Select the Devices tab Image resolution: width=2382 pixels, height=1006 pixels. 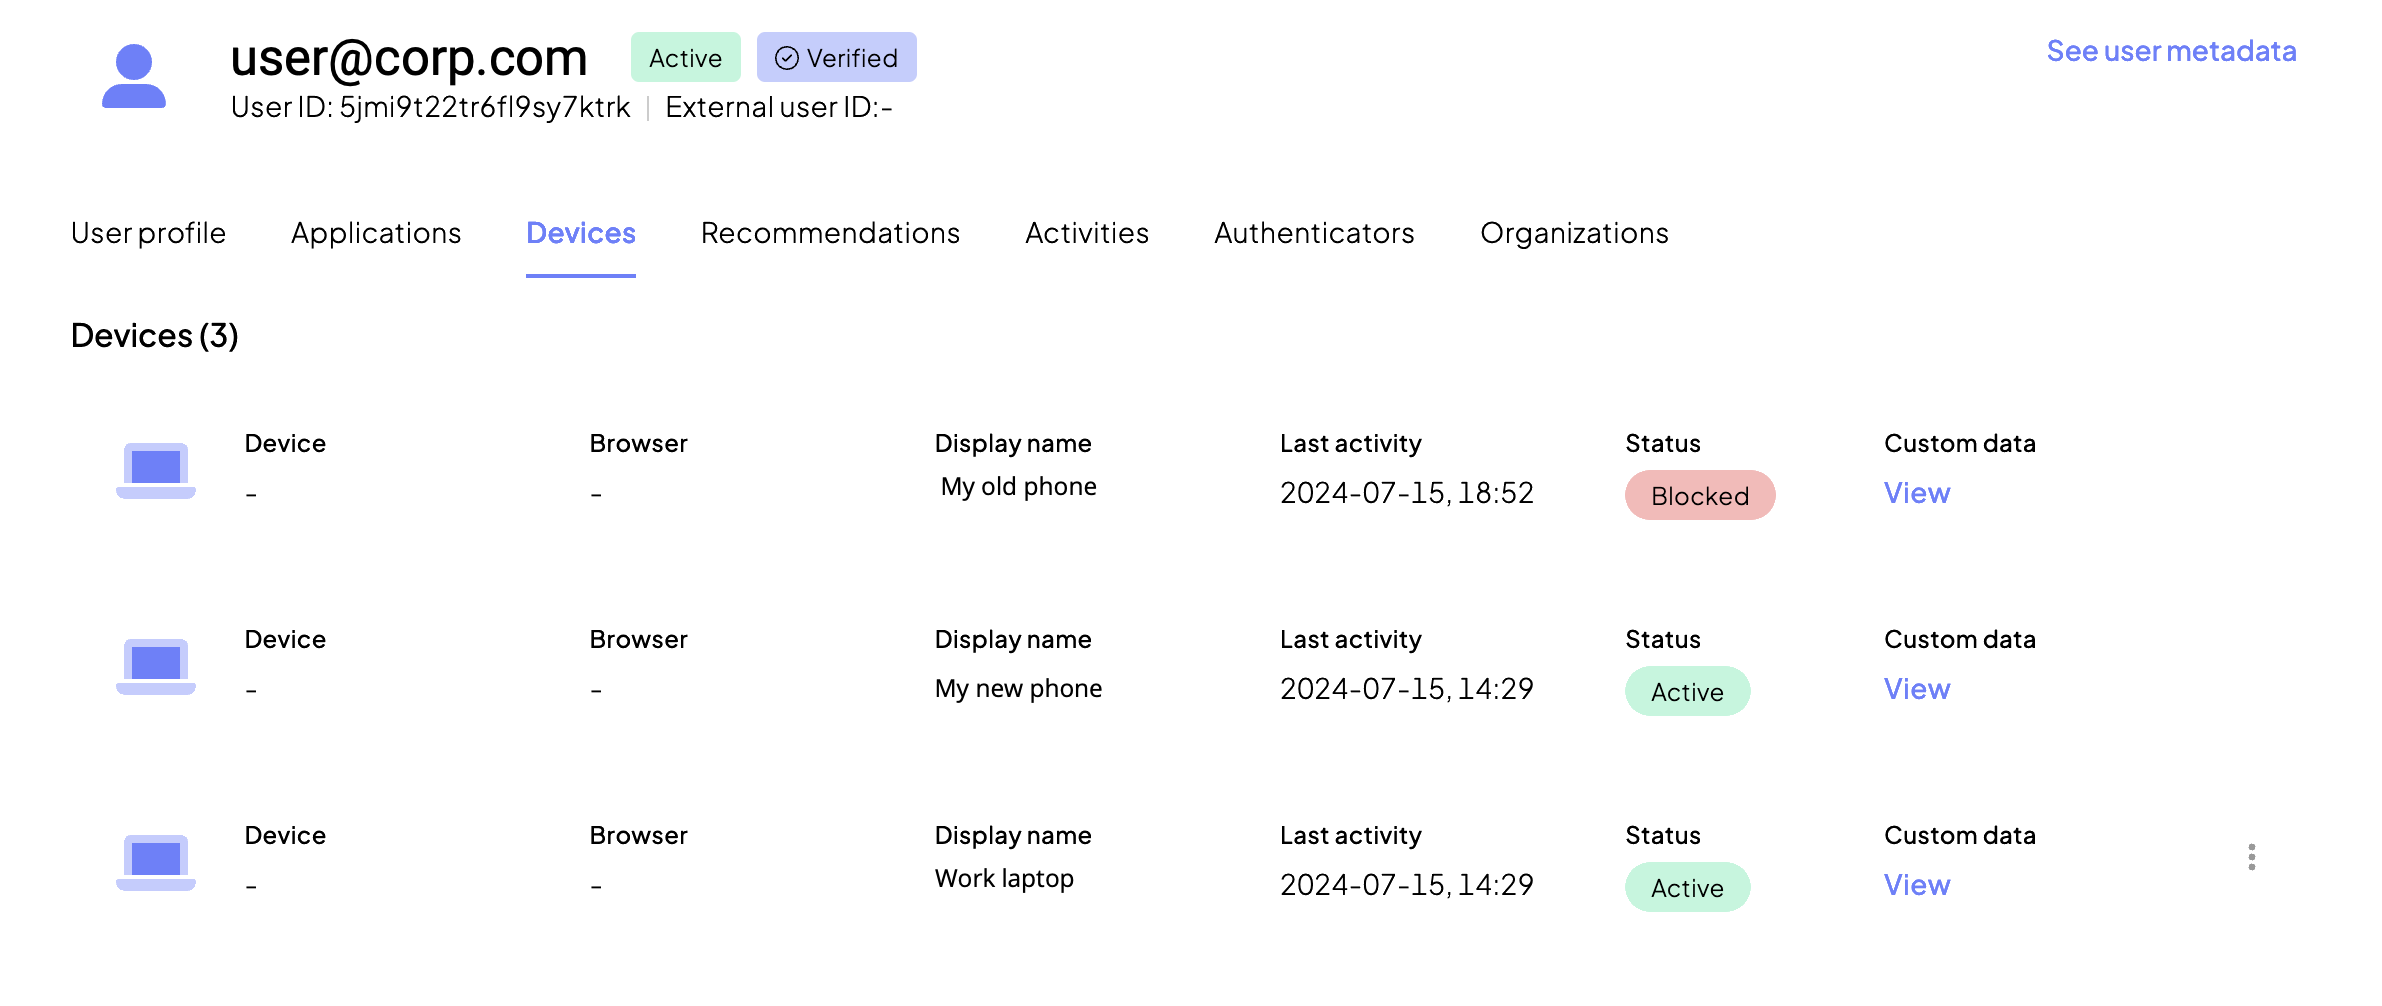(x=581, y=233)
